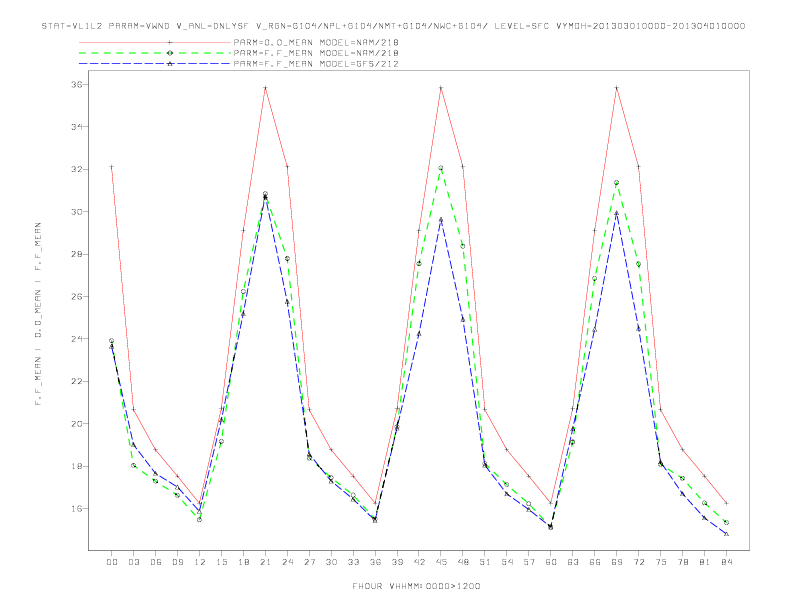Viewport: 792px width, 612px height.
Task: Click red line peak marker at hour 69
Action: 617,88
